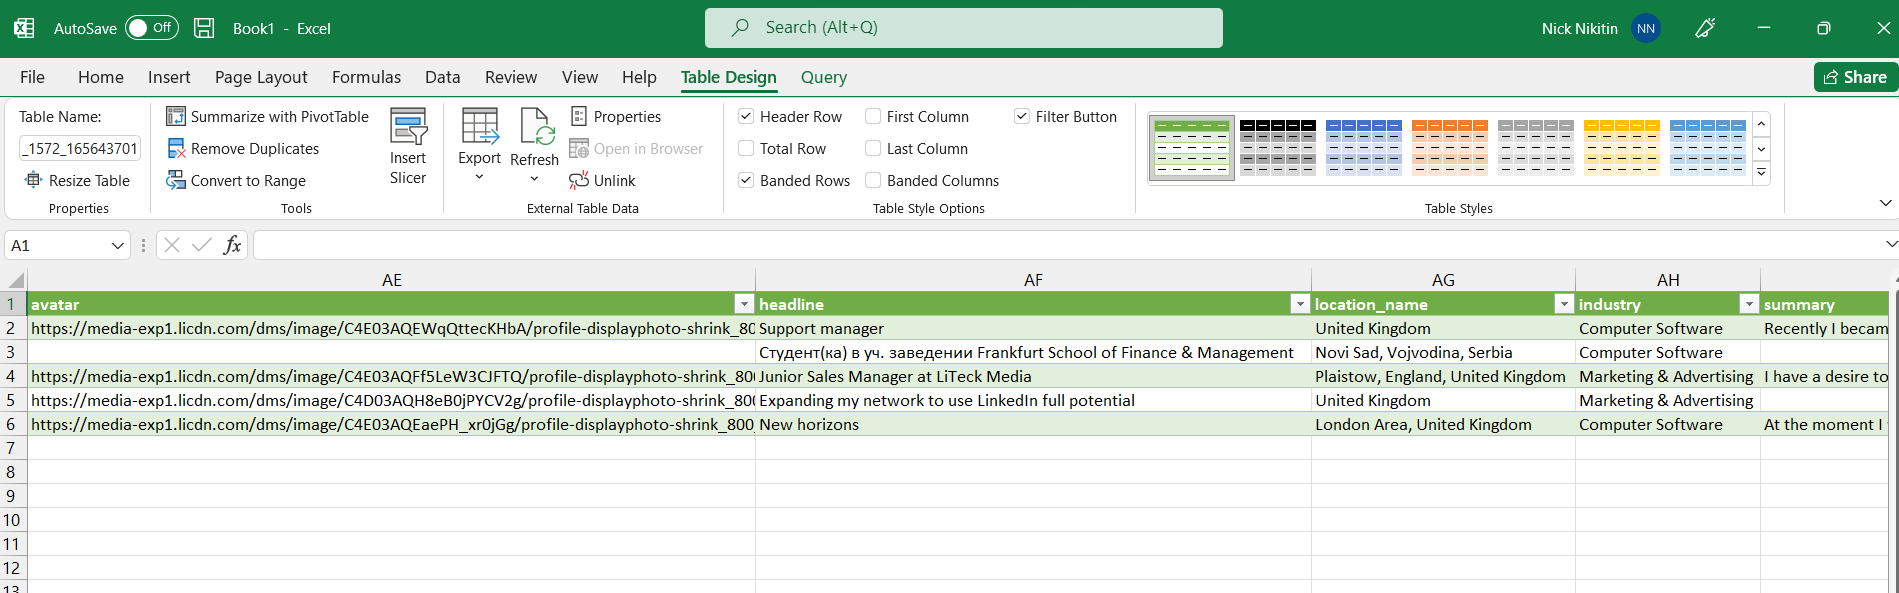Click the Unlink icon
1899x593 pixels.
579,180
